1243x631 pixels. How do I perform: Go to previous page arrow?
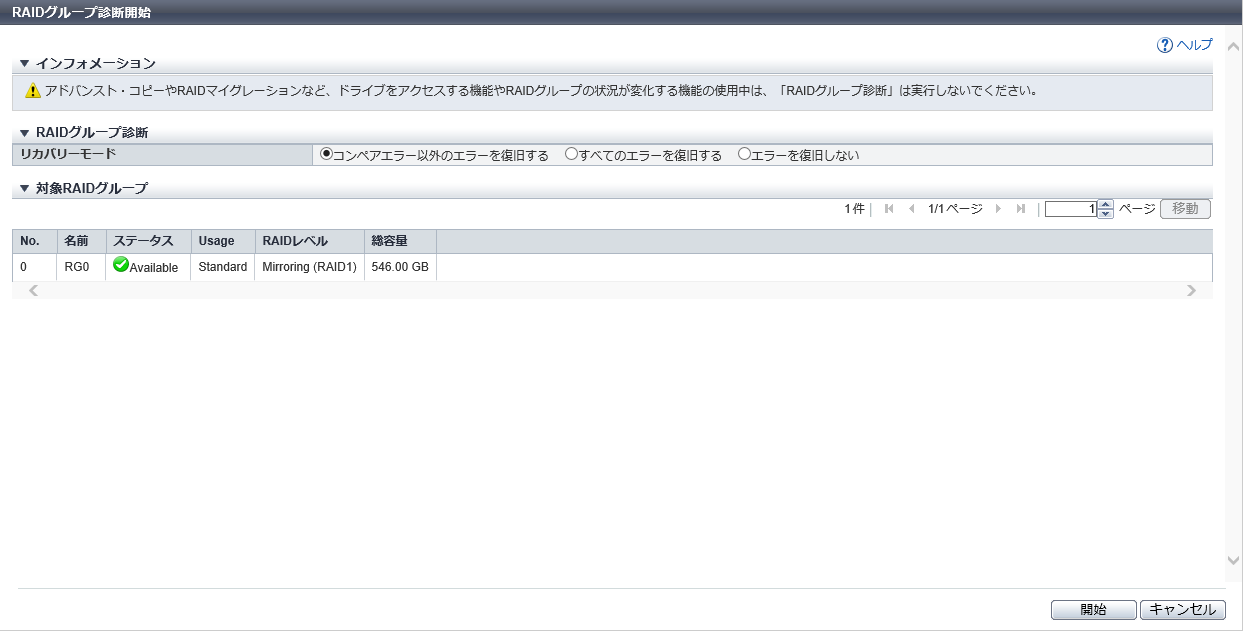911,209
